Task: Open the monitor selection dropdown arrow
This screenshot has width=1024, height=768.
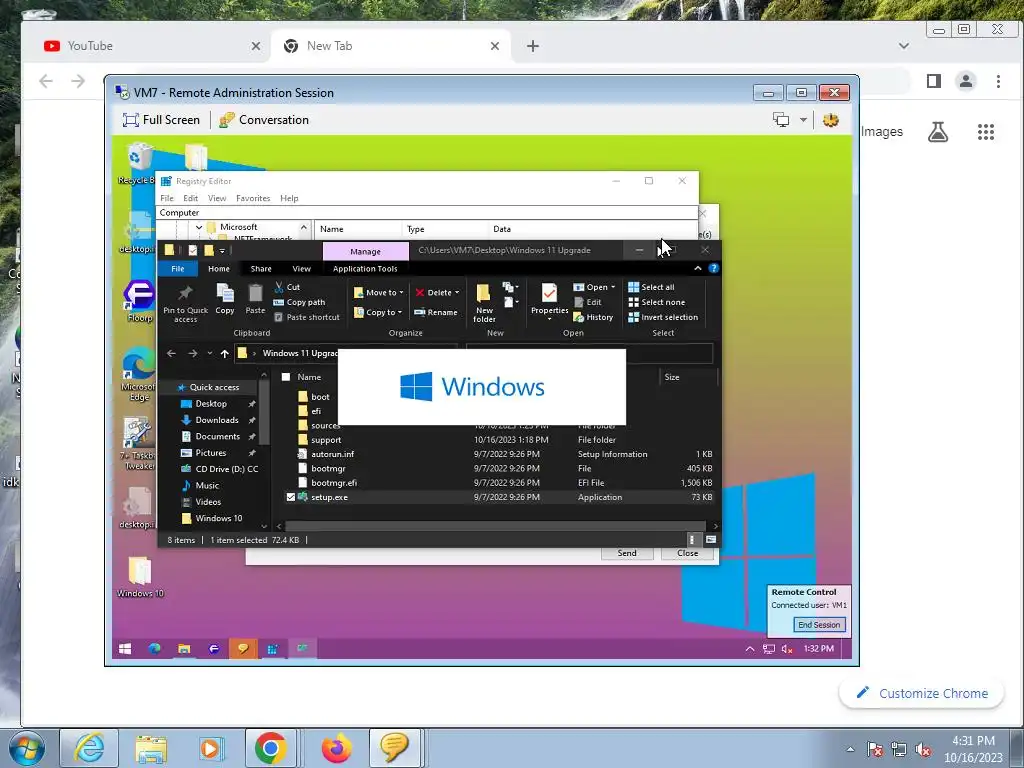Action: 803,120
